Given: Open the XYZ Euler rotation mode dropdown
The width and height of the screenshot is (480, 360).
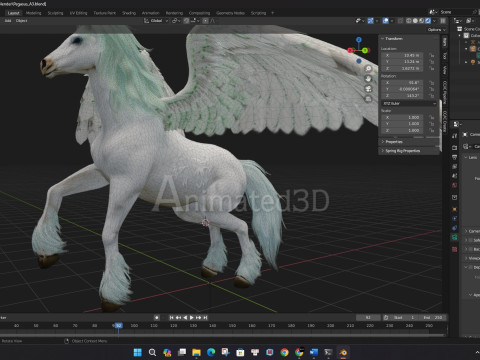Looking at the screenshot, I should point(409,104).
